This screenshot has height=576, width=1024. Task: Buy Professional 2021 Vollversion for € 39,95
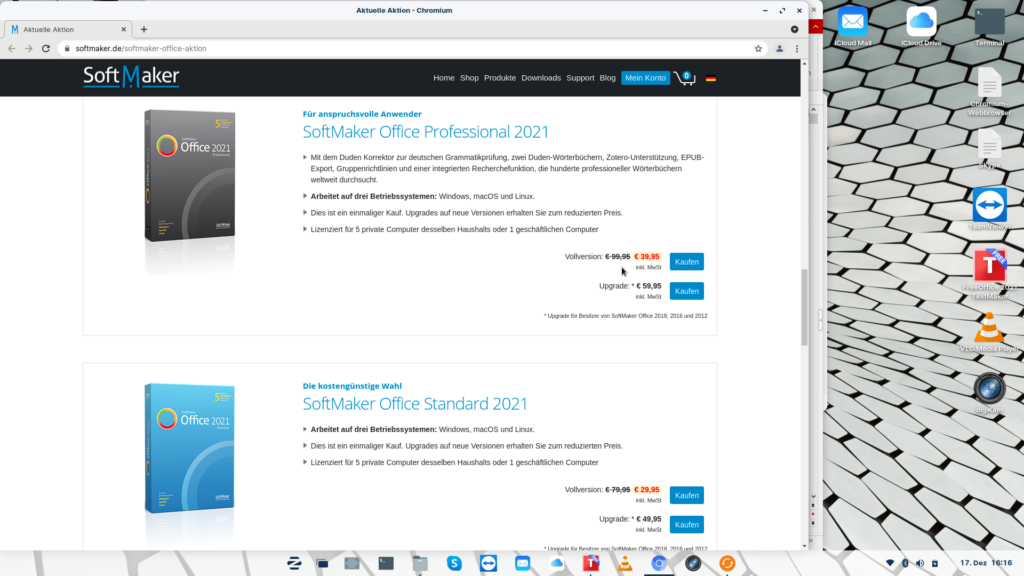click(686, 262)
